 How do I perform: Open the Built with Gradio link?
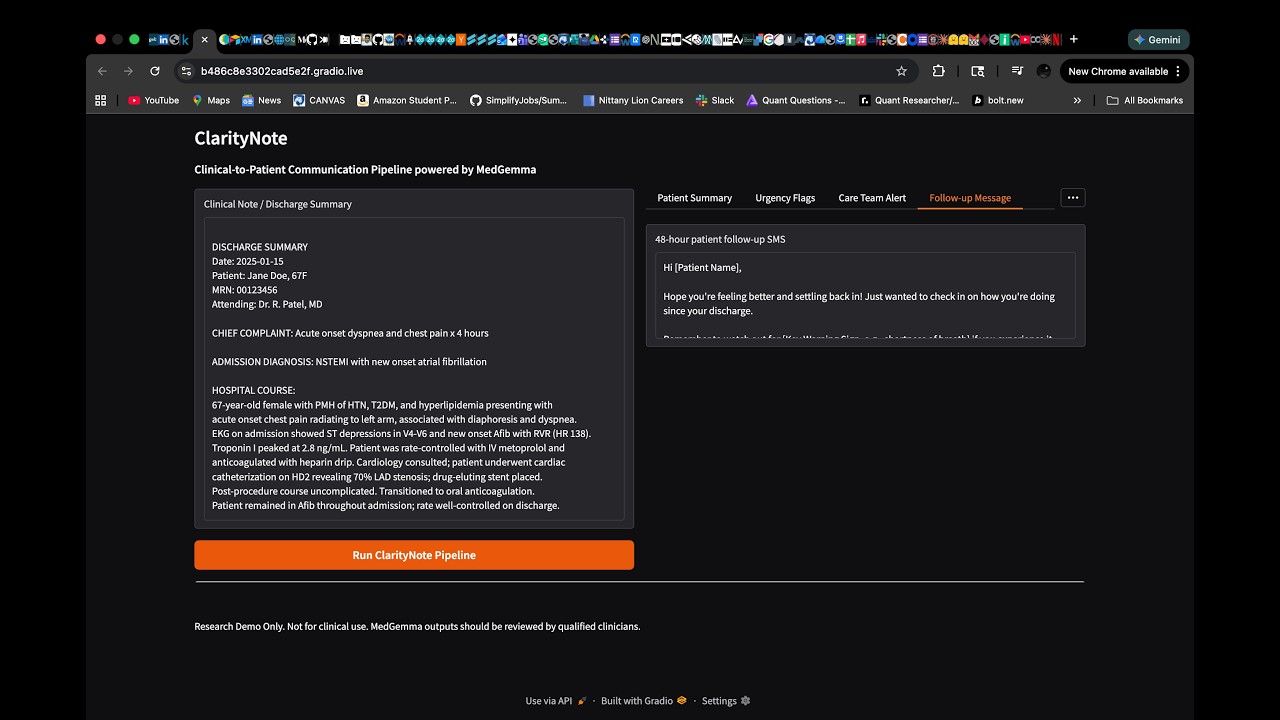[644, 701]
